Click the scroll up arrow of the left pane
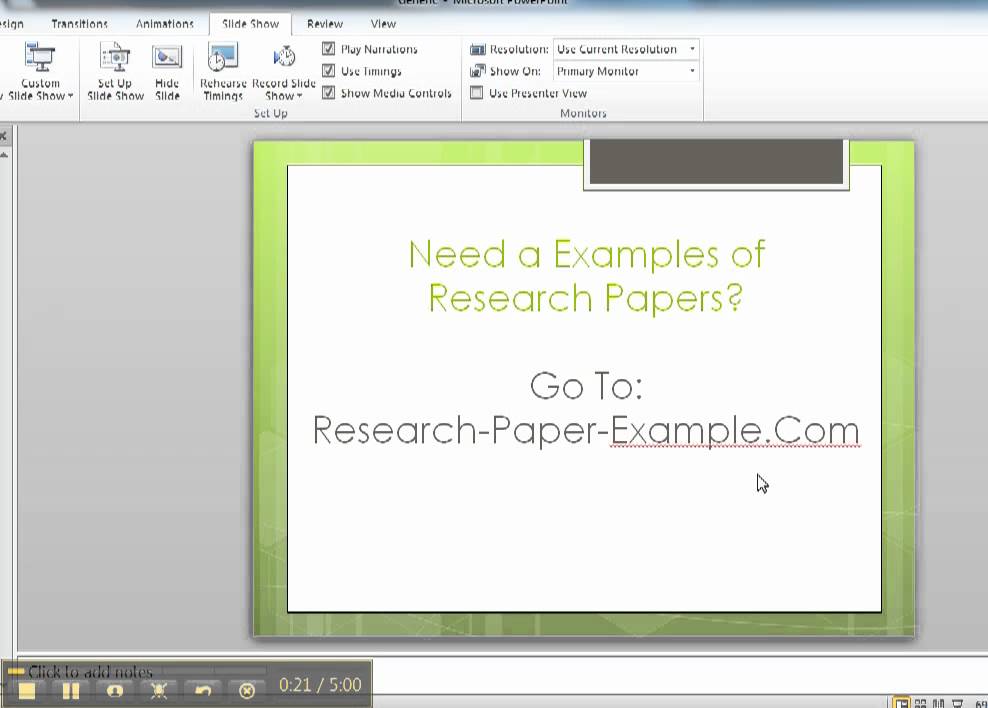This screenshot has width=988, height=708. (x=4, y=155)
